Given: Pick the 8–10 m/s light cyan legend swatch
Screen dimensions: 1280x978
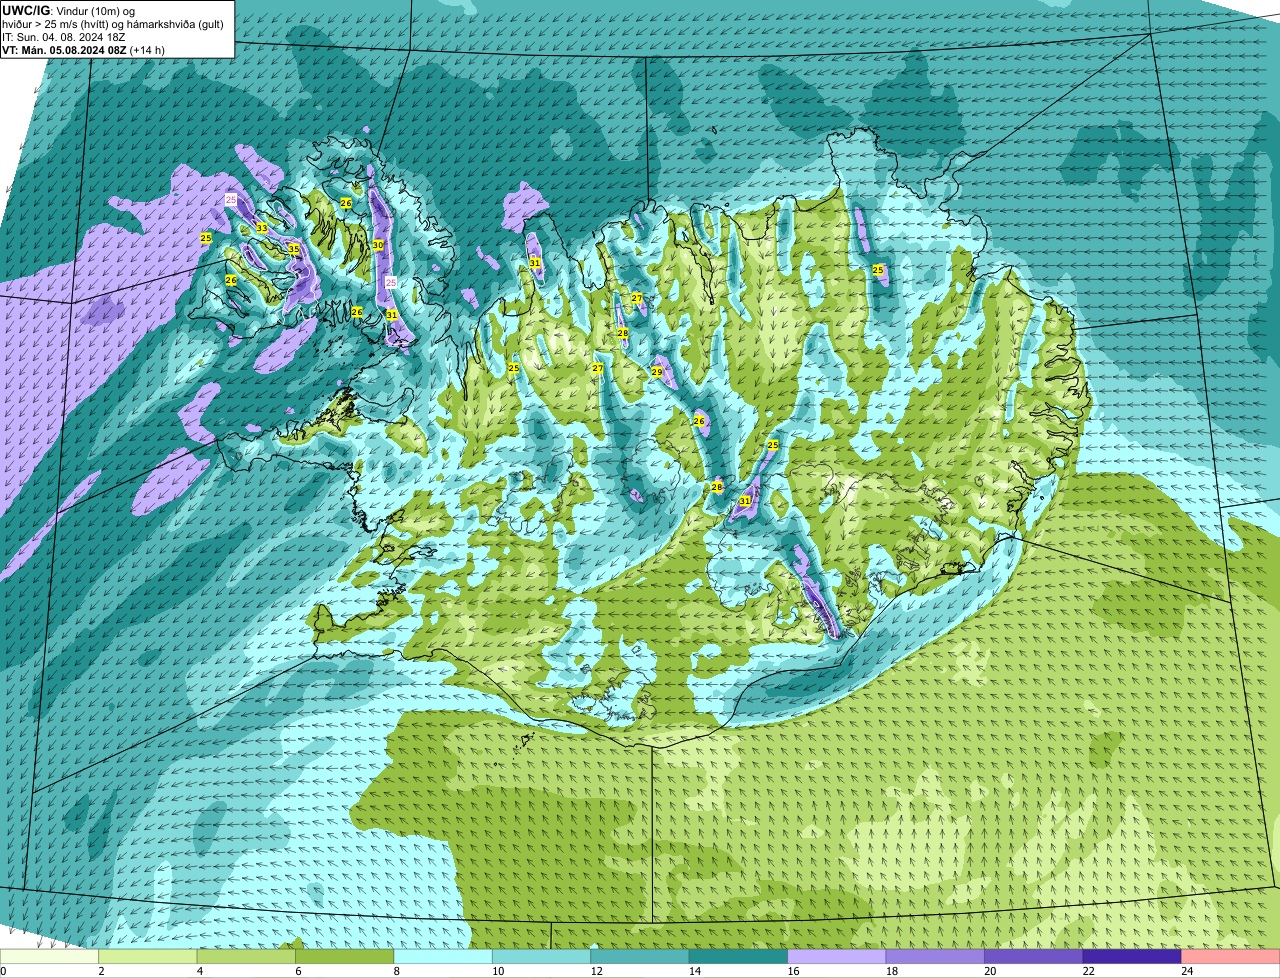Looking at the screenshot, I should pos(444,957).
